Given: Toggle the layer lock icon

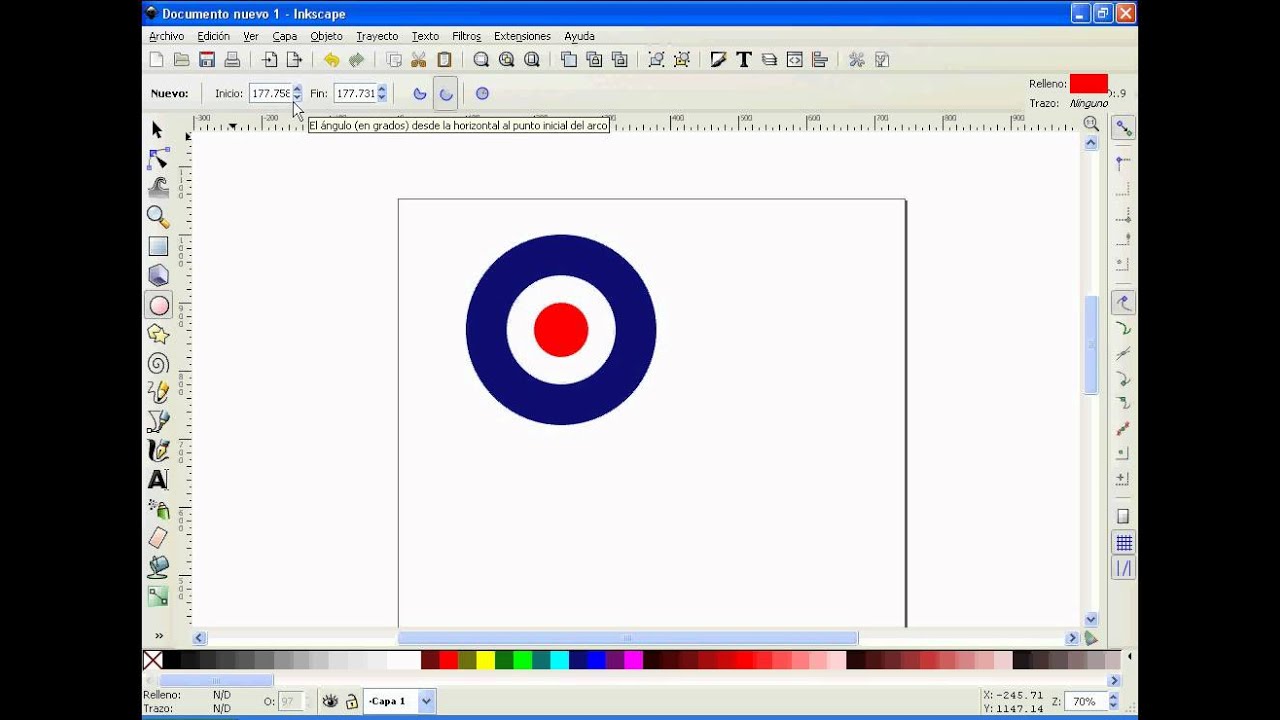Looking at the screenshot, I should tap(352, 702).
